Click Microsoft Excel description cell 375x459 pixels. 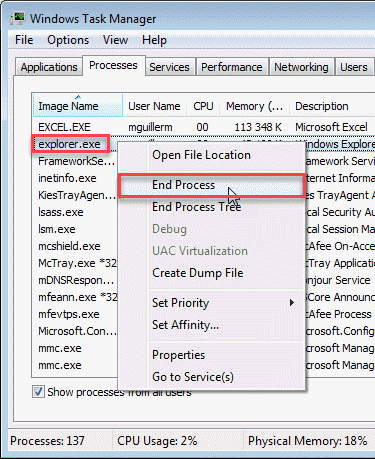tap(331, 127)
